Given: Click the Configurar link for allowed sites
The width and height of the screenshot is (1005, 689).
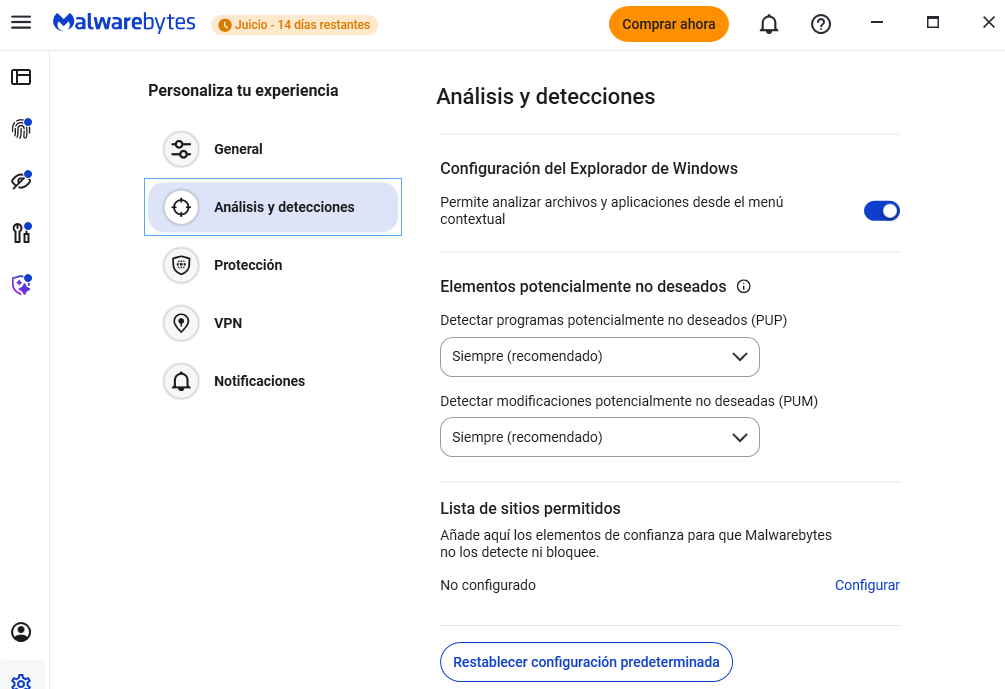Looking at the screenshot, I should coord(867,585).
